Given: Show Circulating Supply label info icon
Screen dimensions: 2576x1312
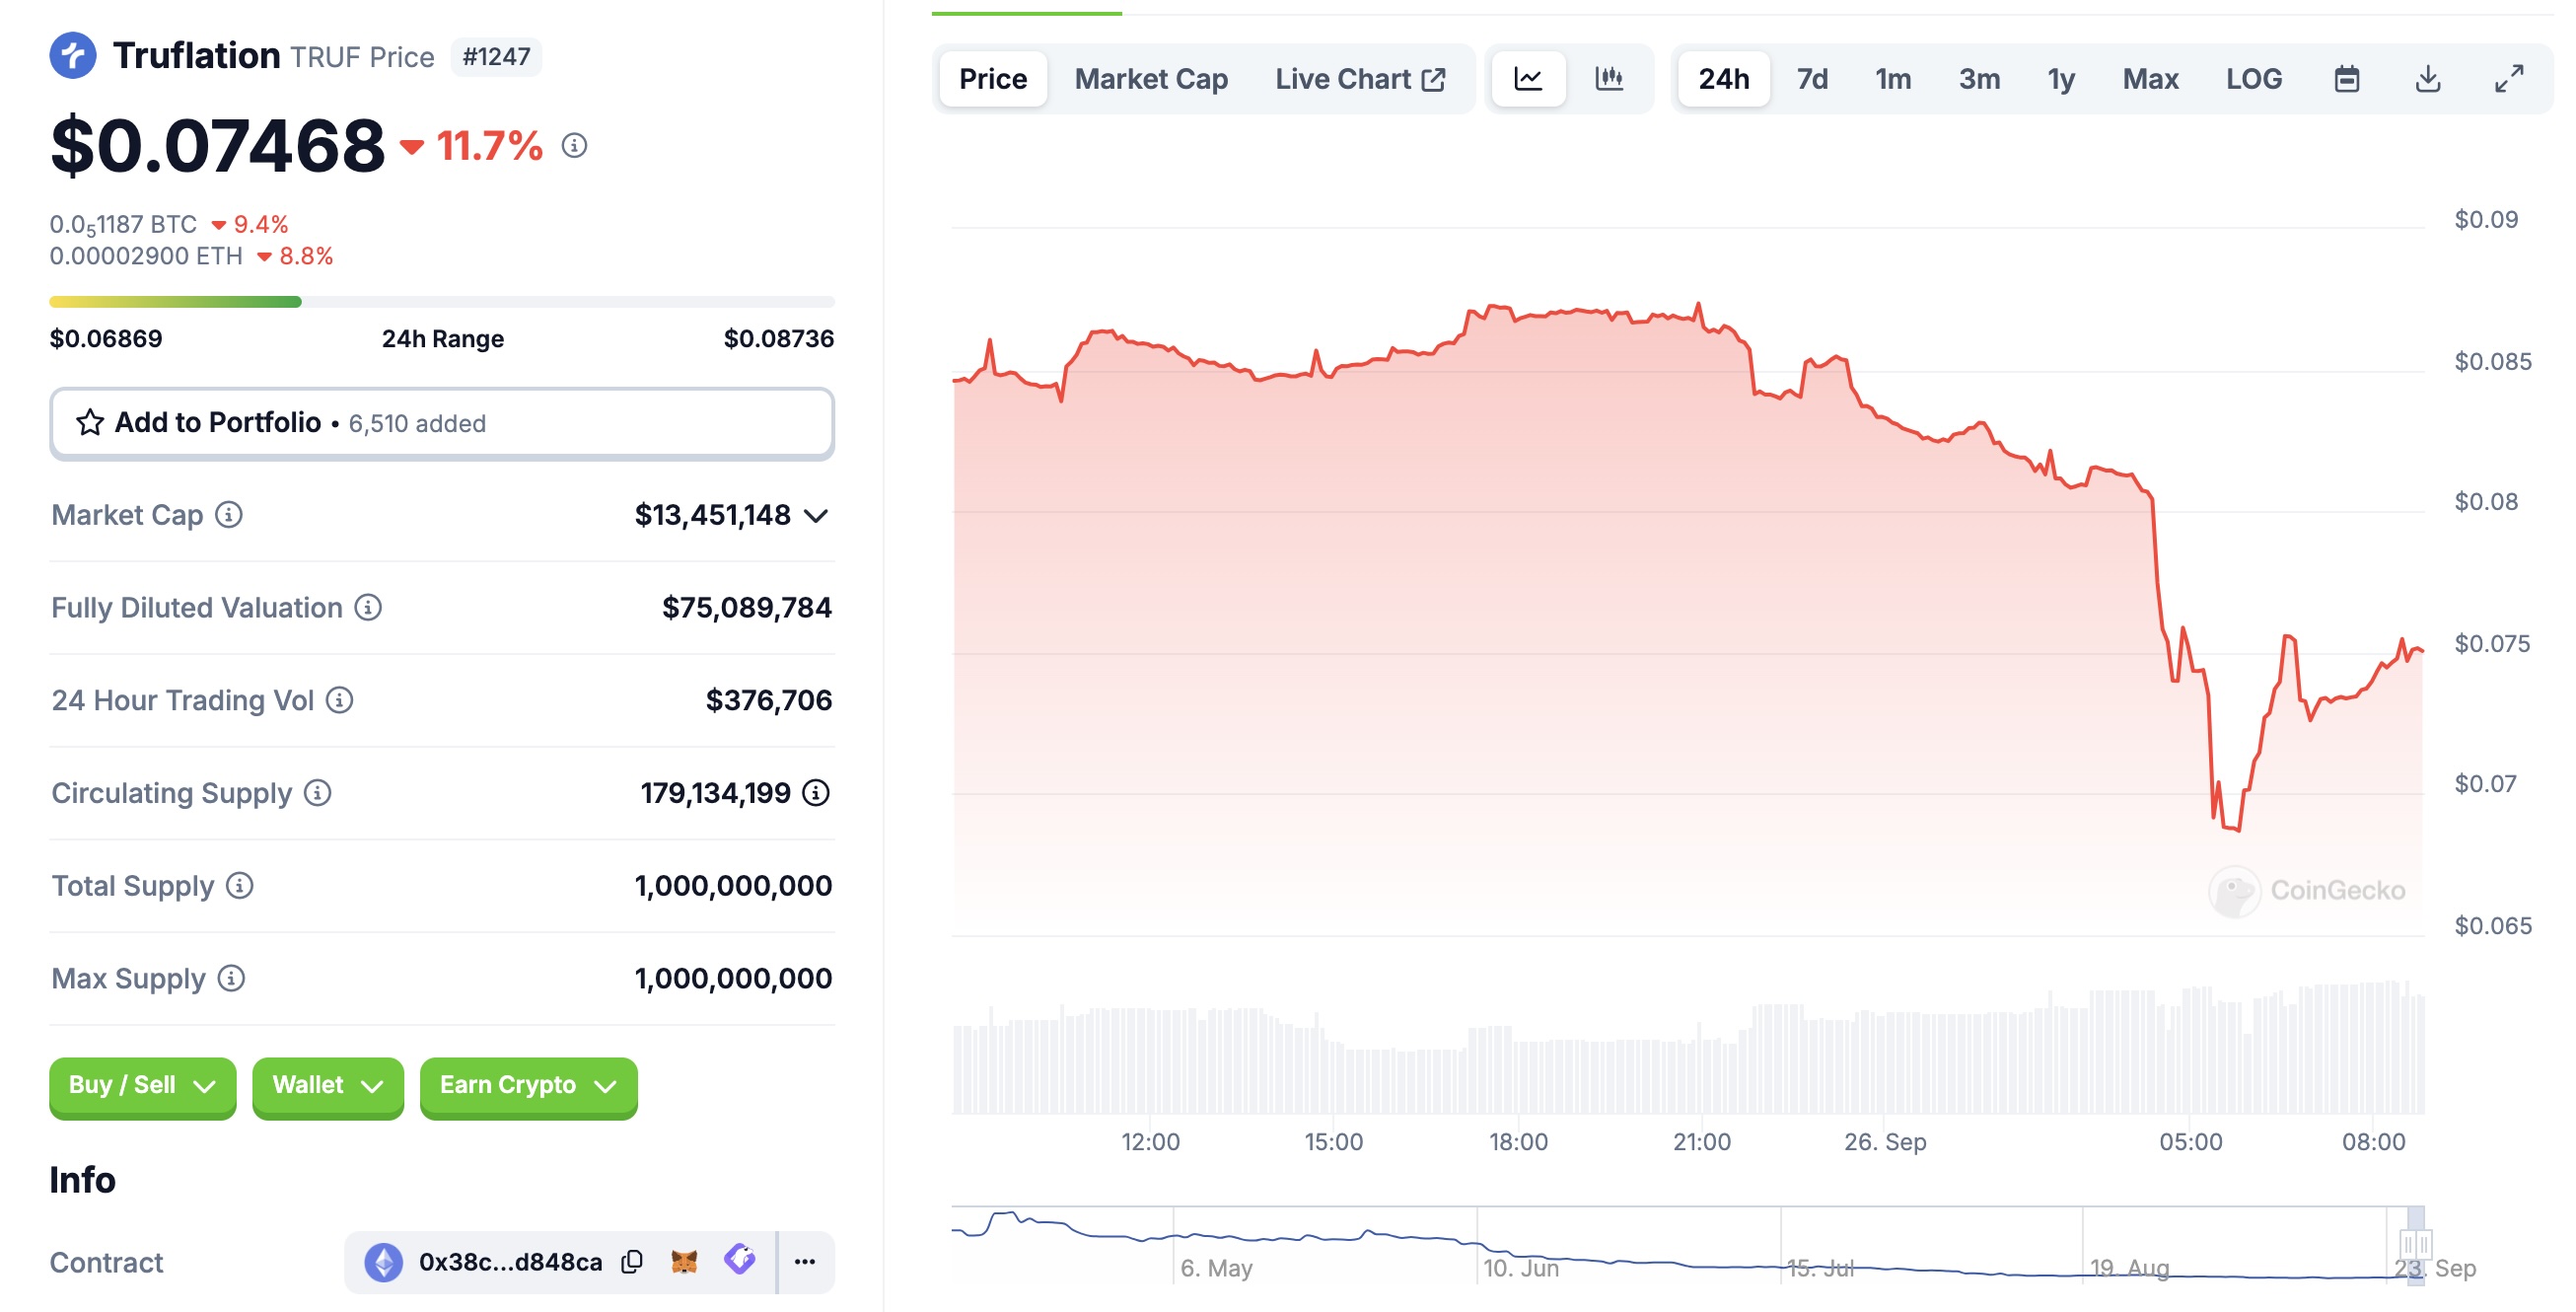Looking at the screenshot, I should point(318,794).
